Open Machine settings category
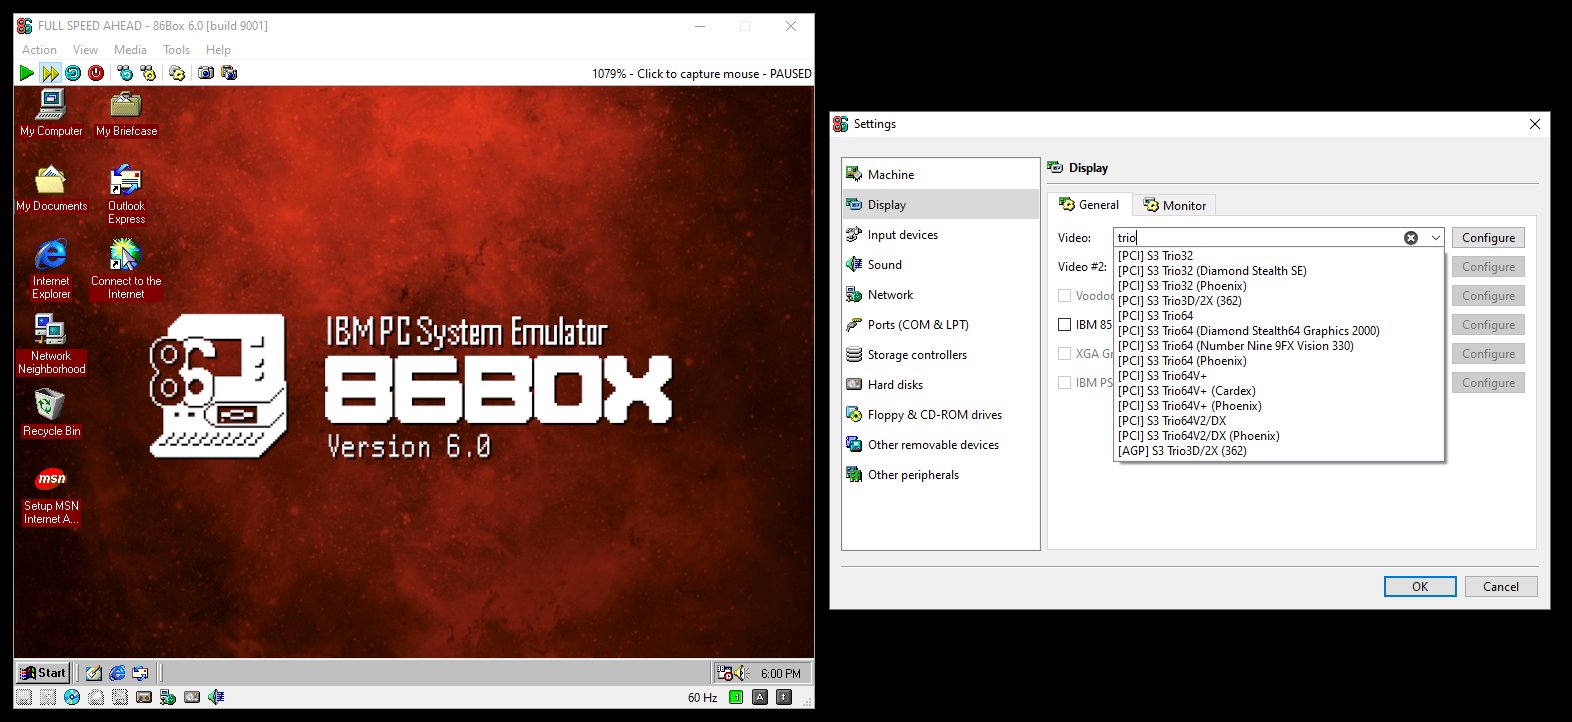The height and width of the screenshot is (722, 1572). coord(940,174)
